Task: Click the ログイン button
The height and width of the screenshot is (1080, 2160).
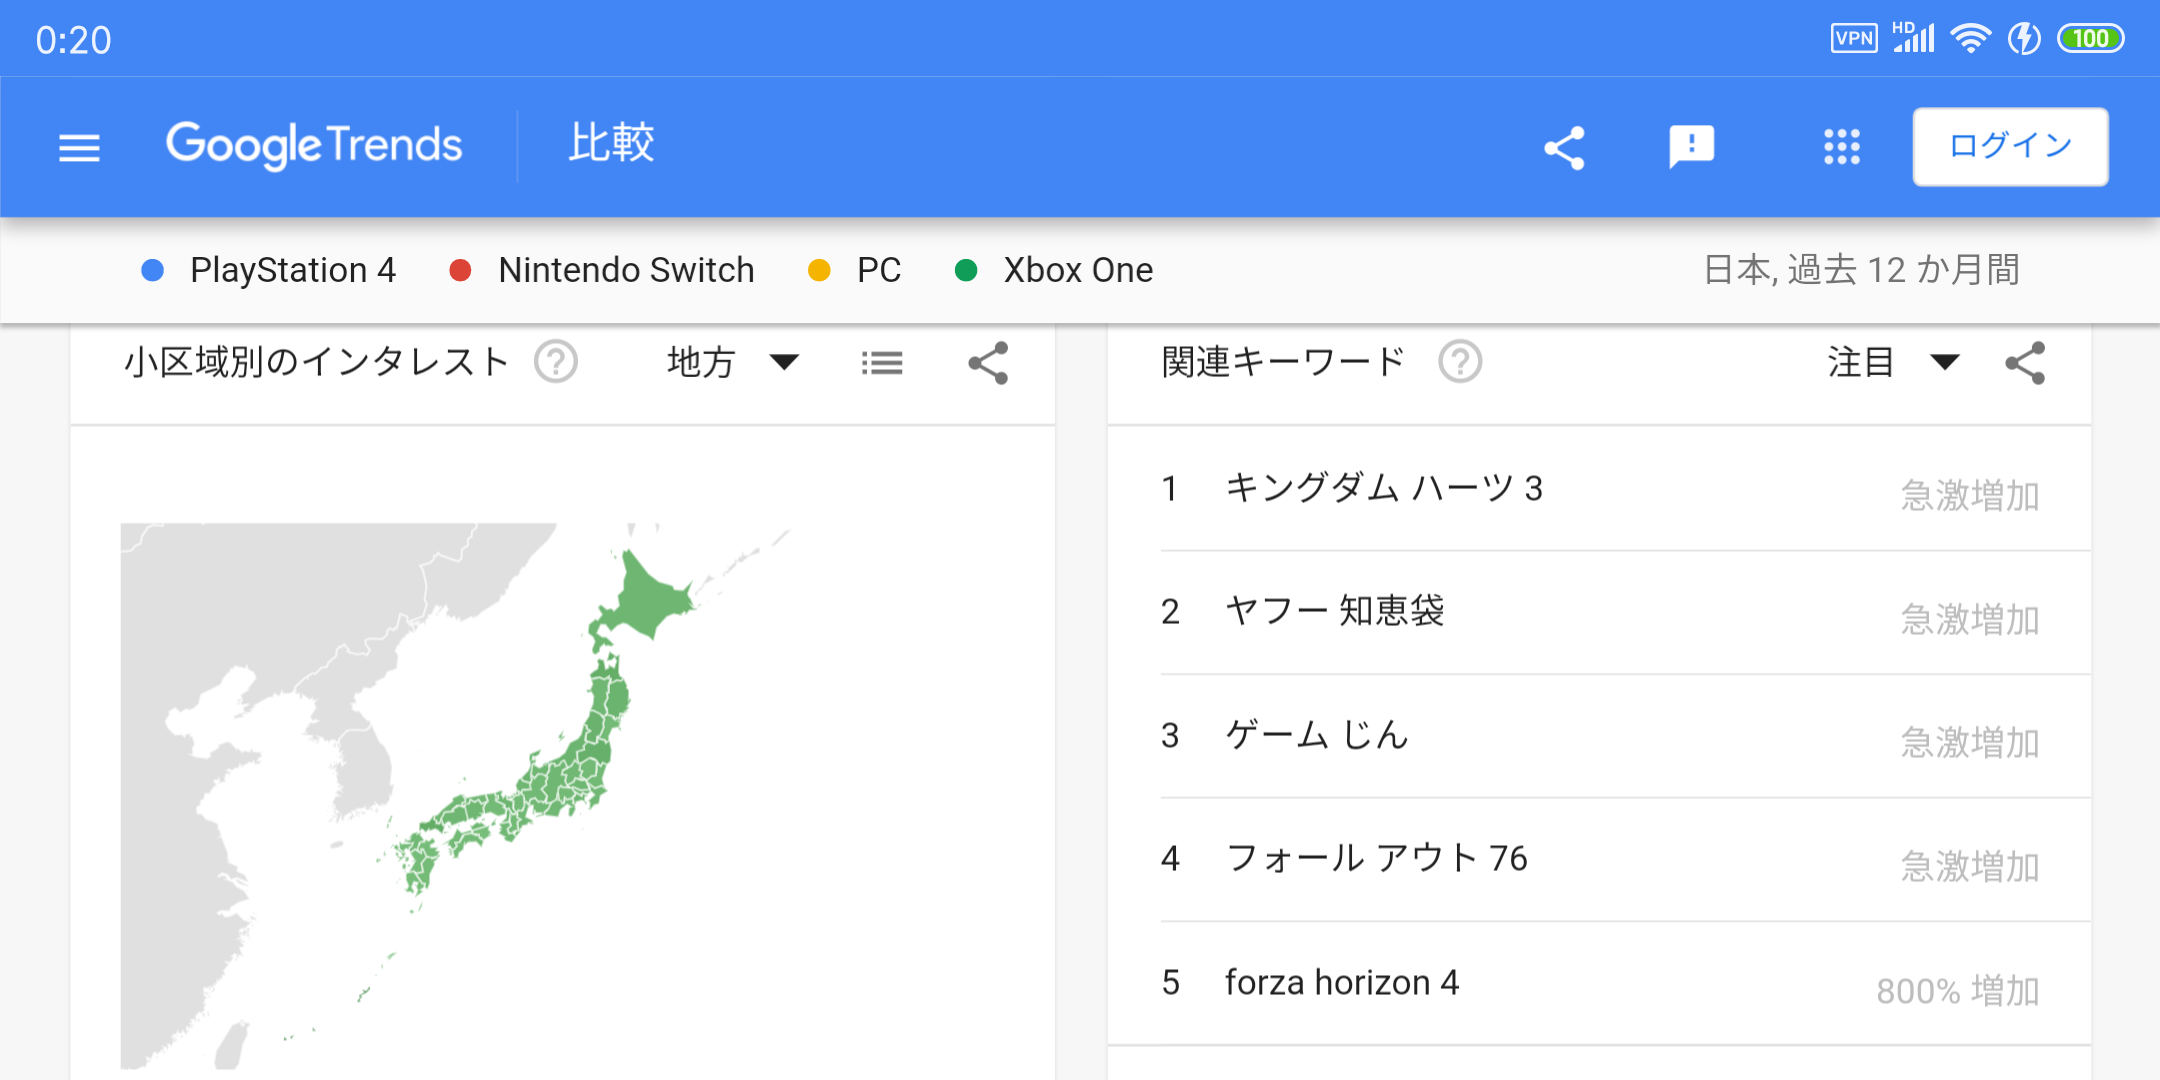Action: pyautogui.click(x=2010, y=147)
